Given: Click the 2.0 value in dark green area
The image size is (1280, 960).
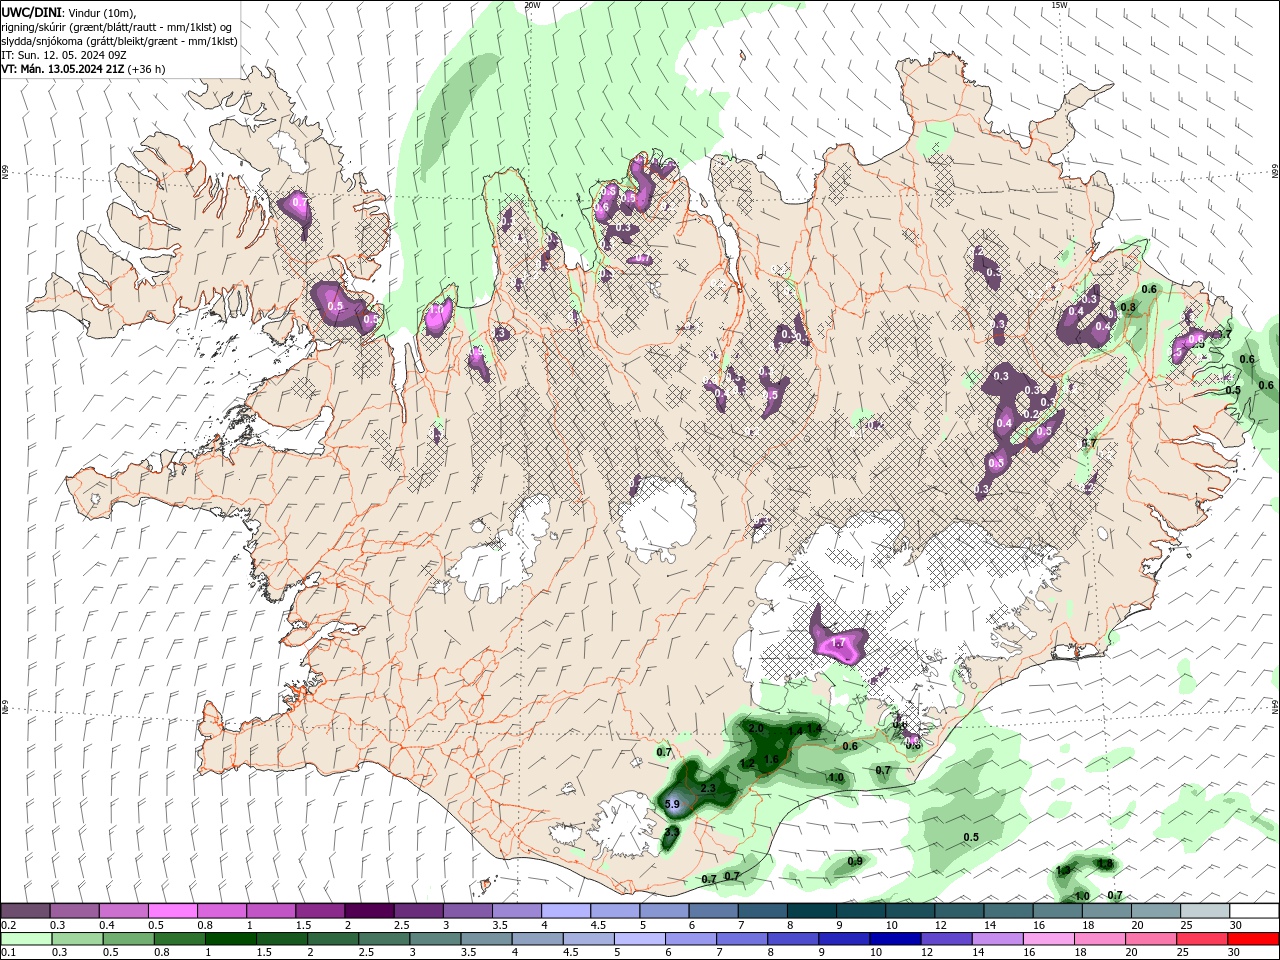Looking at the screenshot, I should click(x=756, y=729).
